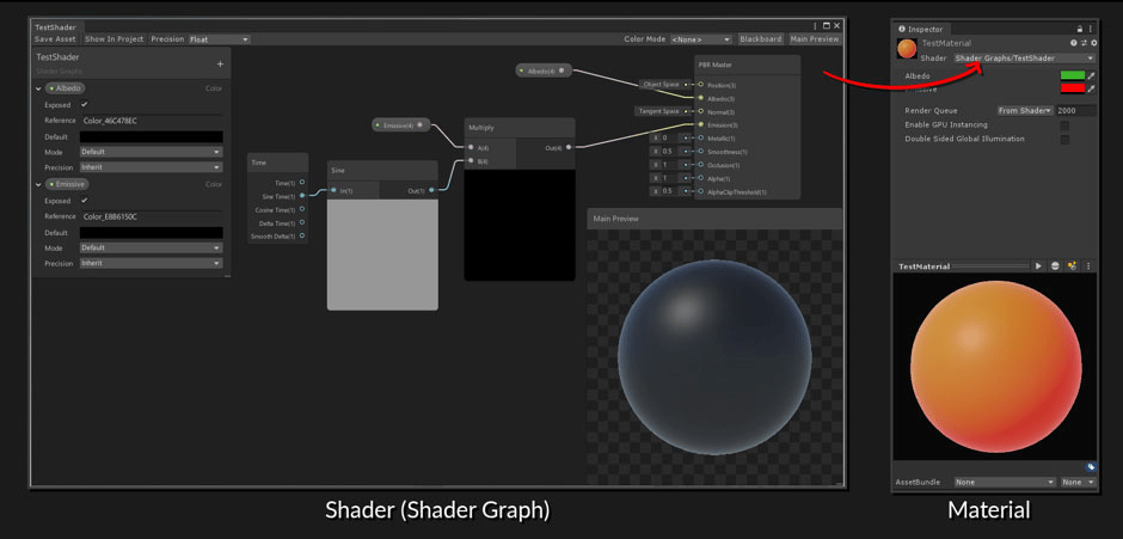1123x539 pixels.
Task: Open Albedo Default color swatch in blackboard
Action: point(151,136)
